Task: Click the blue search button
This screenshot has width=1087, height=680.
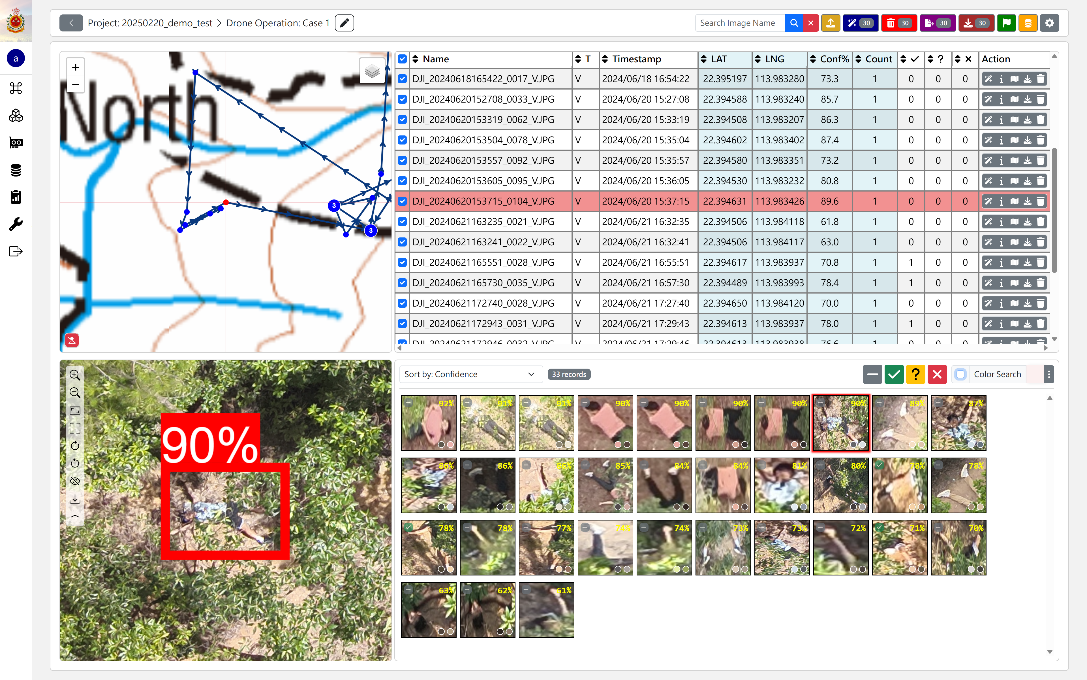Action: pos(793,23)
